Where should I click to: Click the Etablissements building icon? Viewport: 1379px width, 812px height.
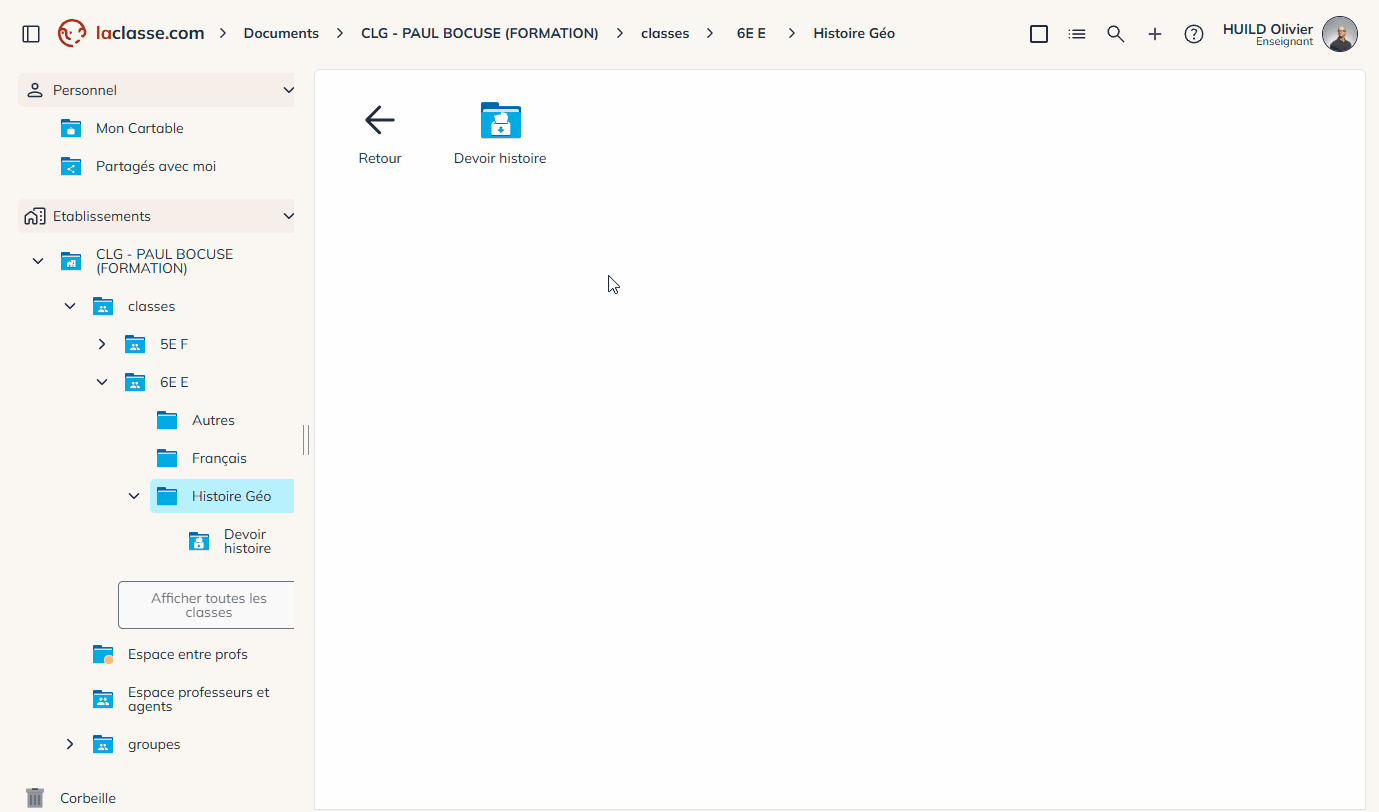[35, 216]
